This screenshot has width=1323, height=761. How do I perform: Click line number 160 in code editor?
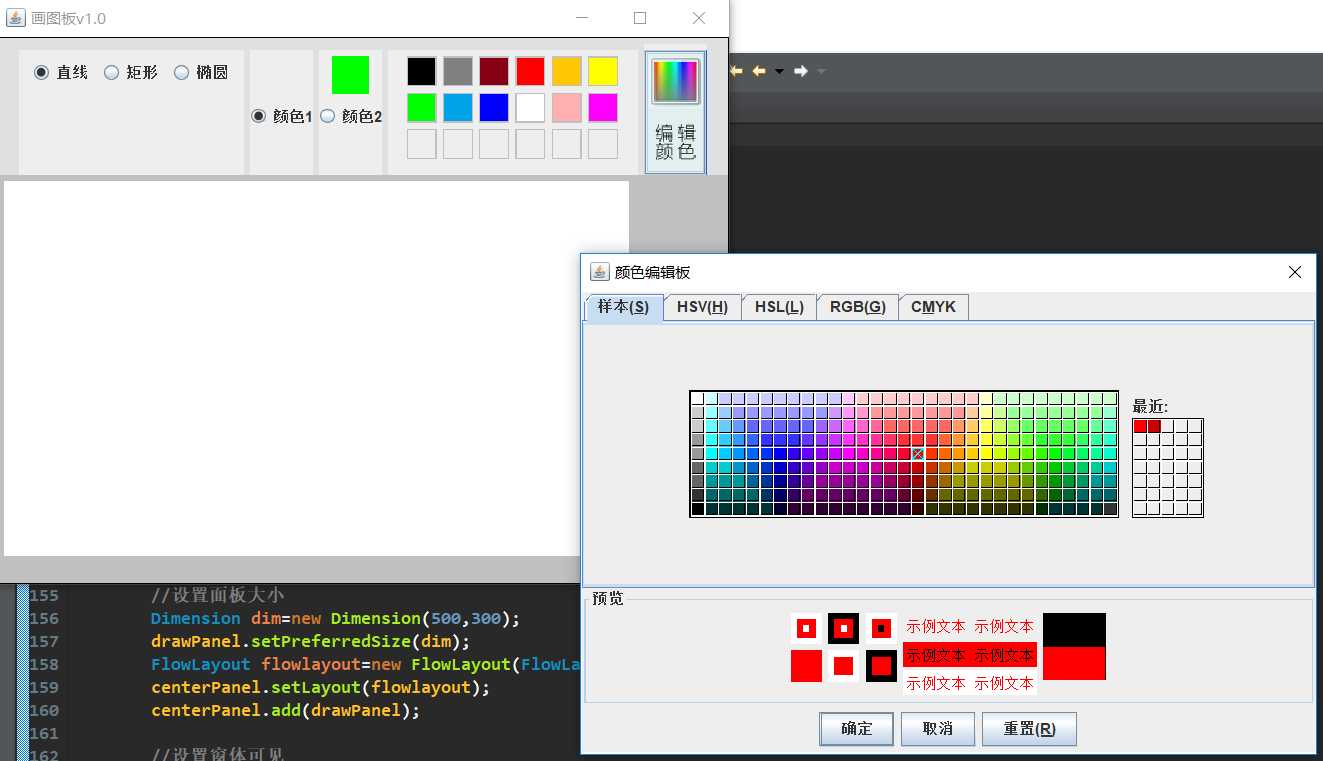click(44, 710)
